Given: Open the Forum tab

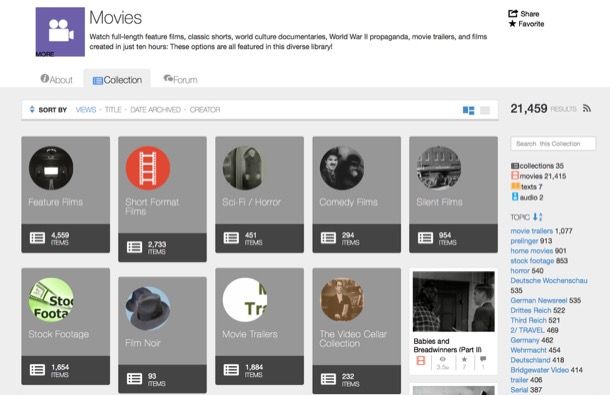Looking at the screenshot, I should click(x=181, y=79).
